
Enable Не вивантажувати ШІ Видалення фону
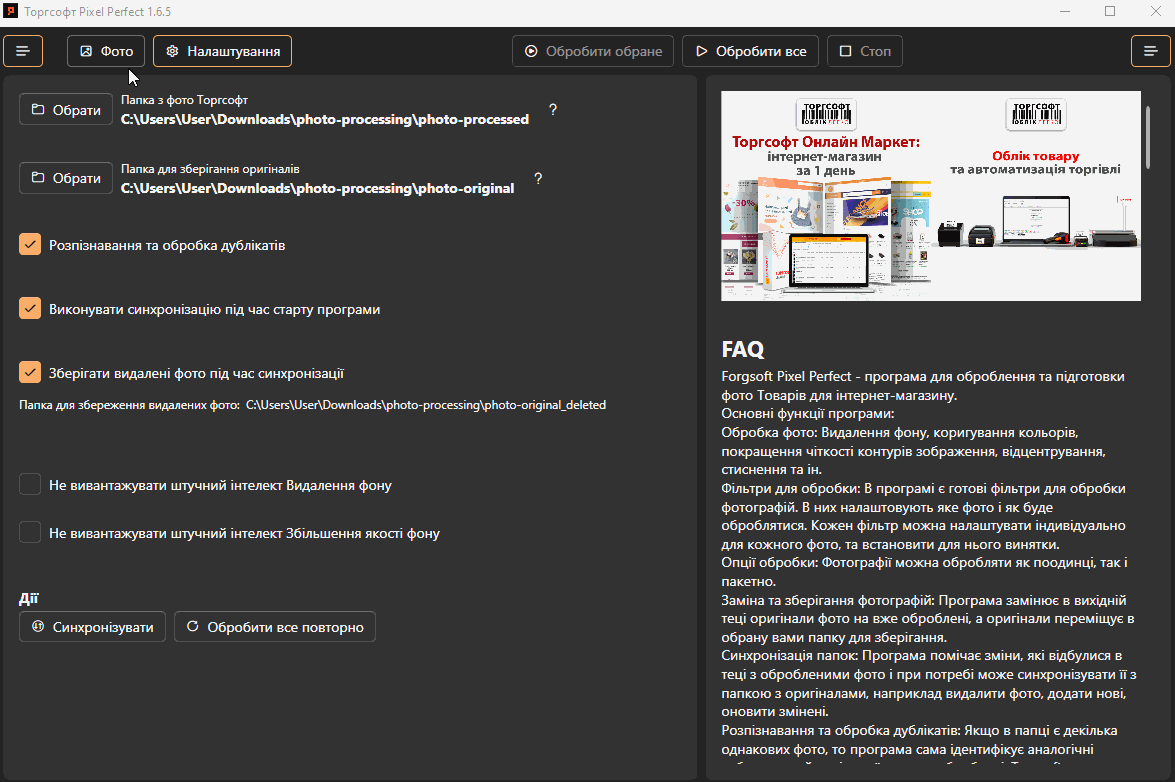30,485
